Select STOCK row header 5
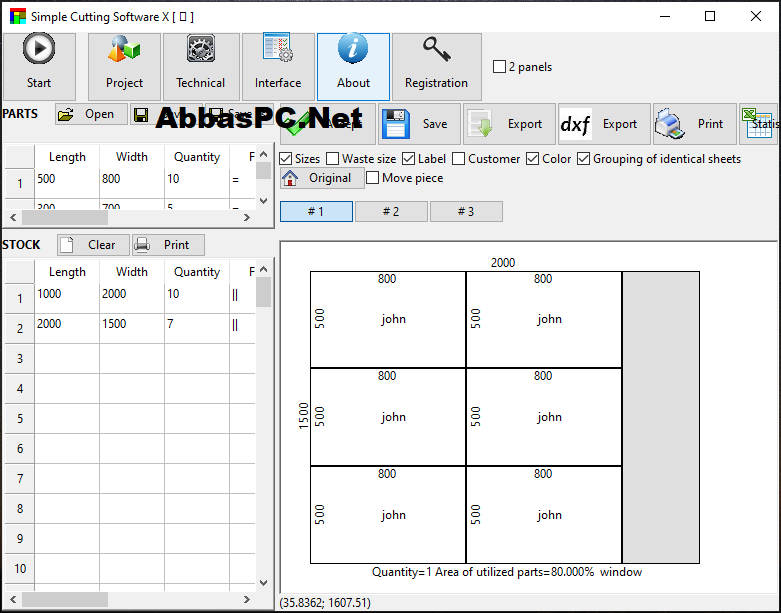781x613 pixels. [19, 418]
